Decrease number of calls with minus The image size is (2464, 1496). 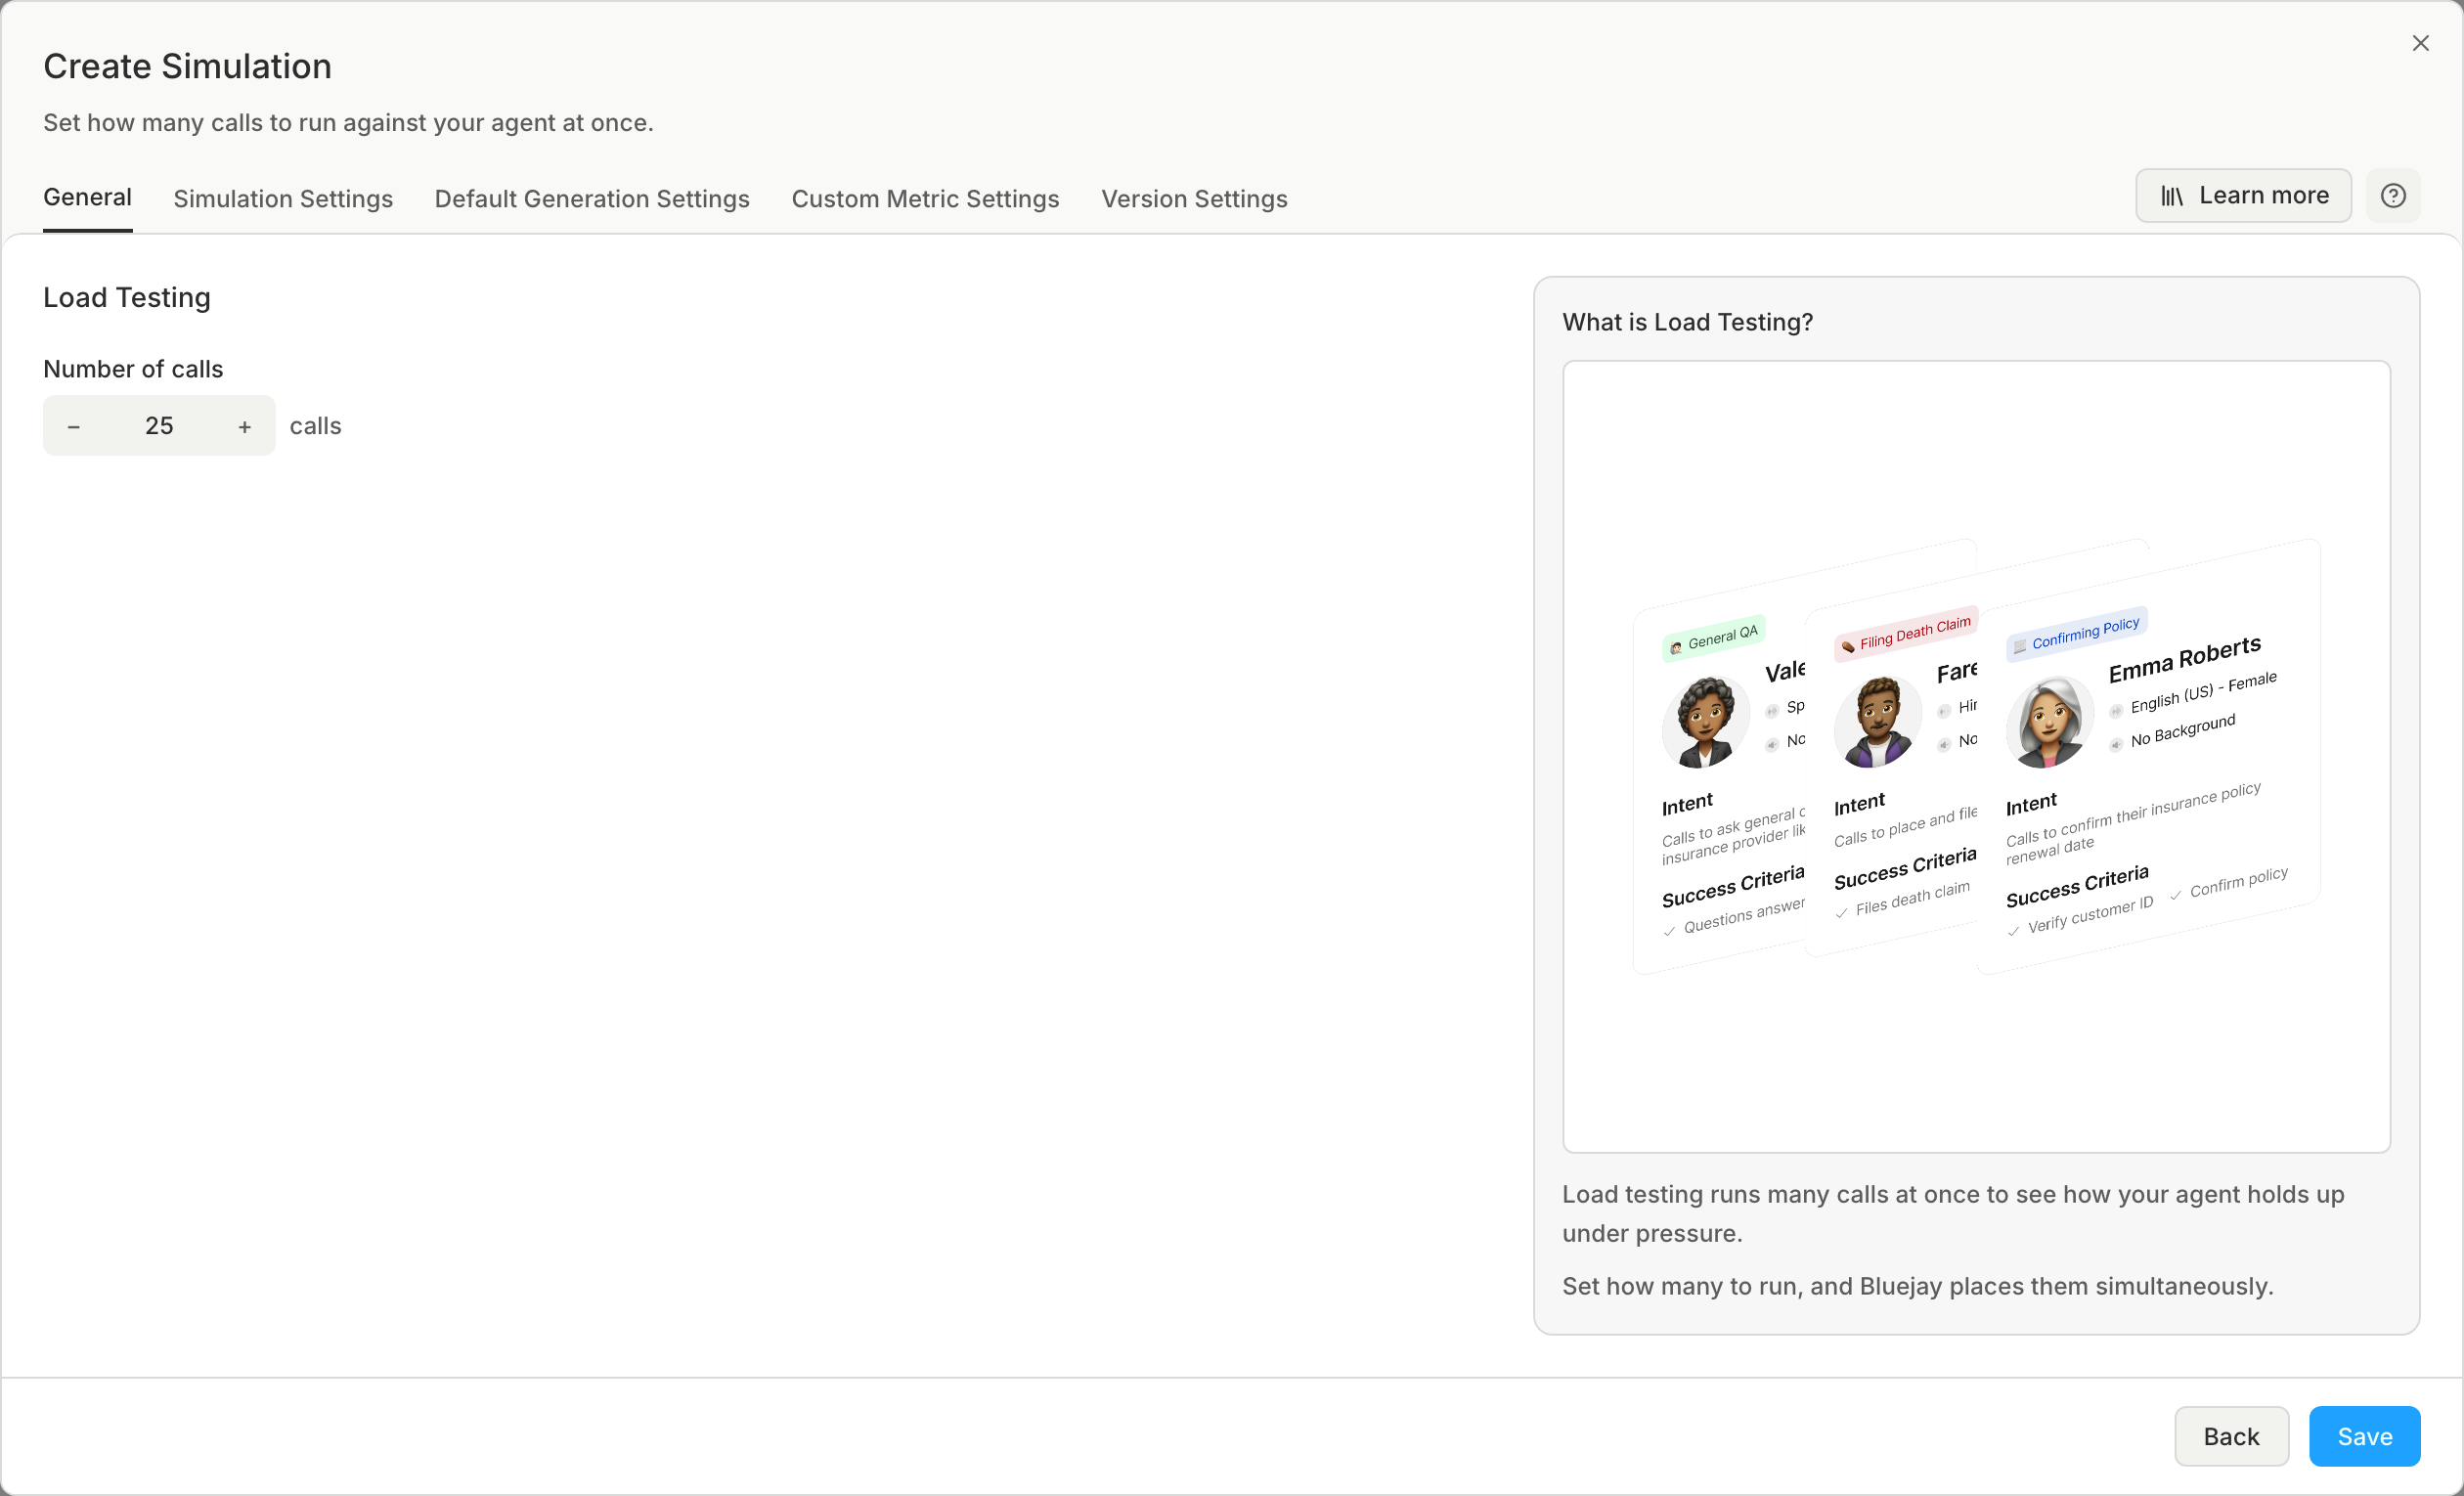tap(74, 426)
